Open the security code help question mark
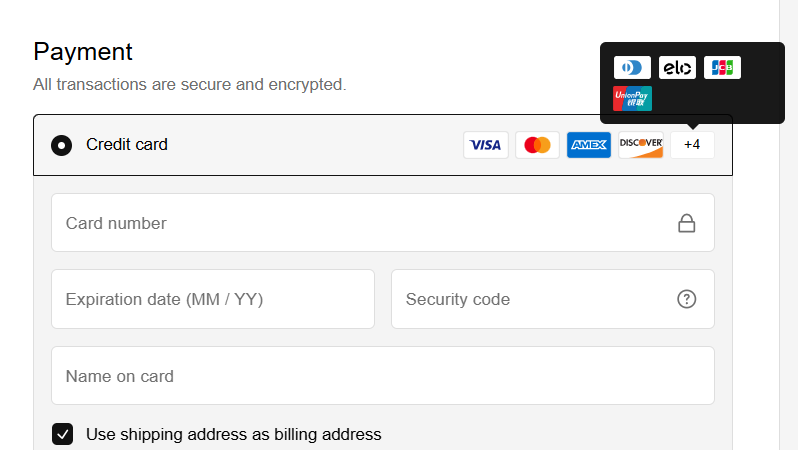Screen dimensions: 798x450 click(x=687, y=299)
